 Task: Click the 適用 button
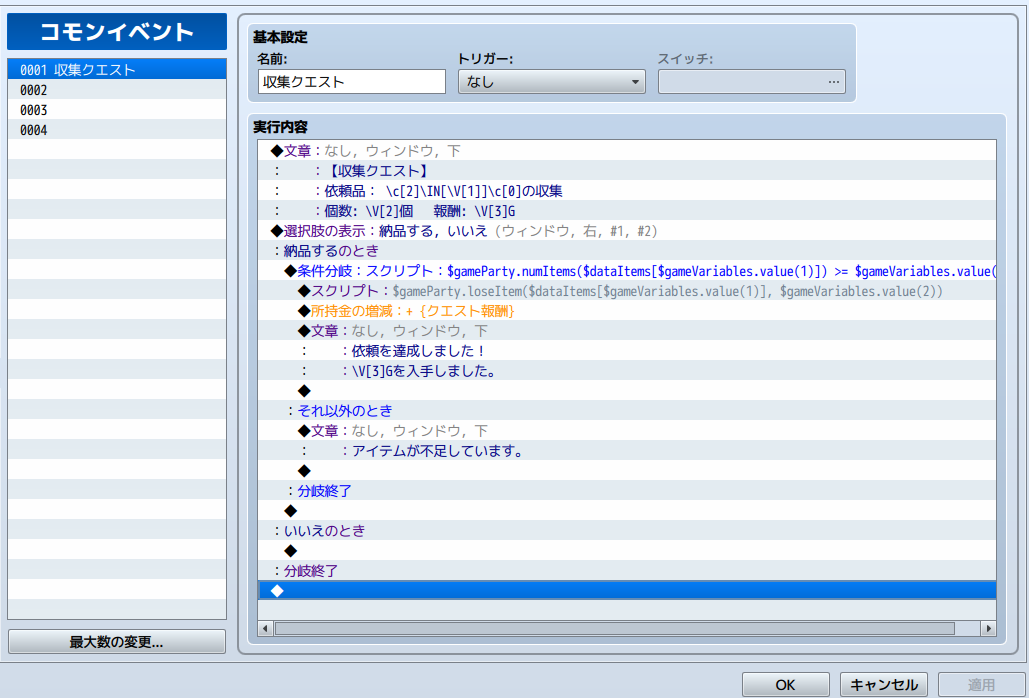981,685
